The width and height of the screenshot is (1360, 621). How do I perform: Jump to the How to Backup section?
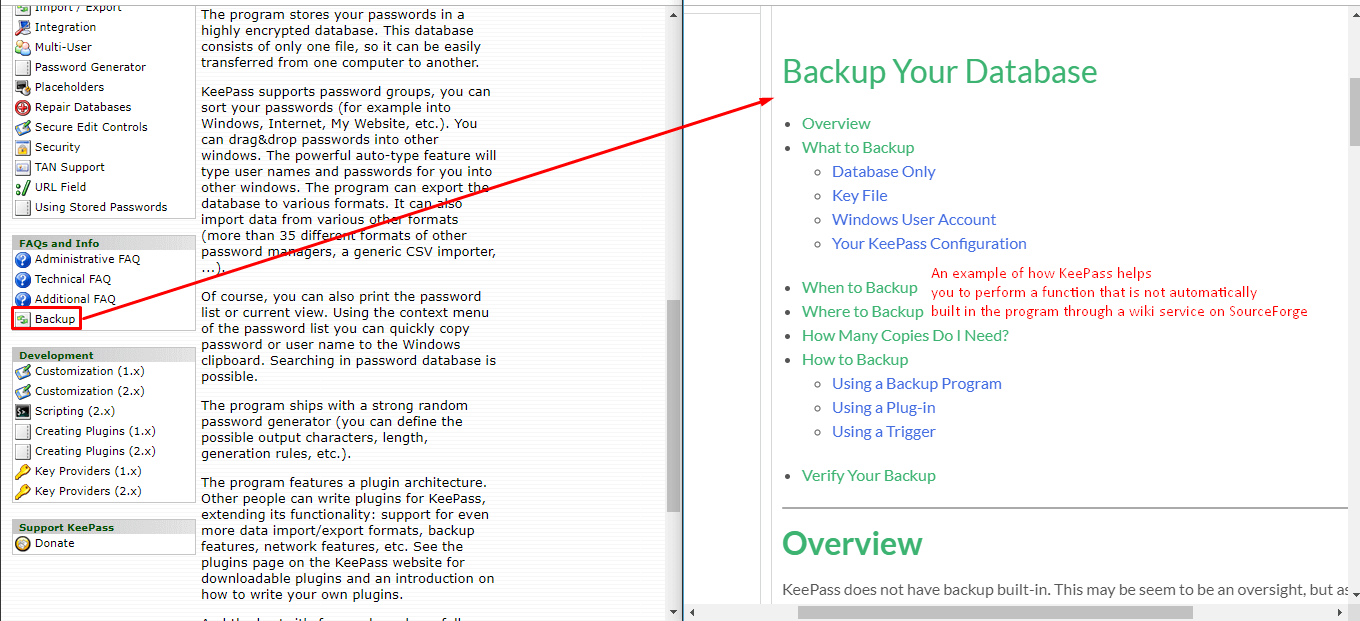coord(855,360)
